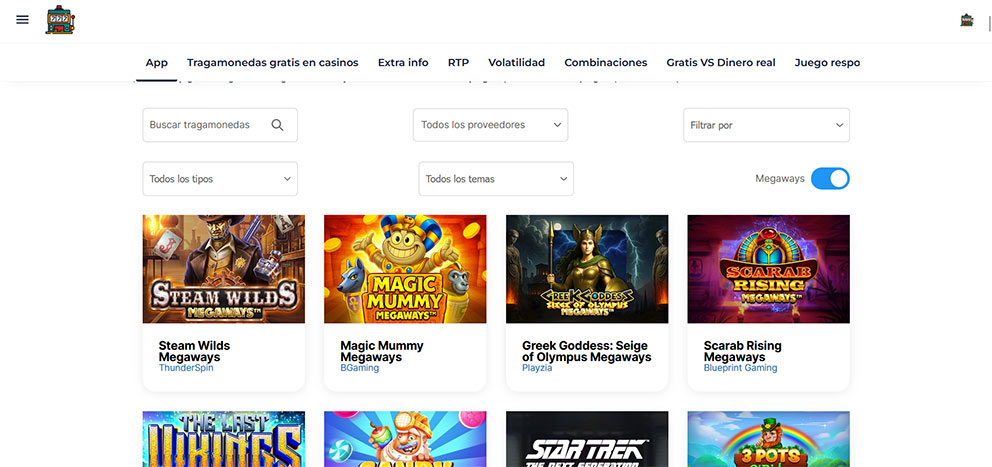Open the Todos los temas dropdown
Image resolution: width=992 pixels, height=467 pixels.
point(496,179)
